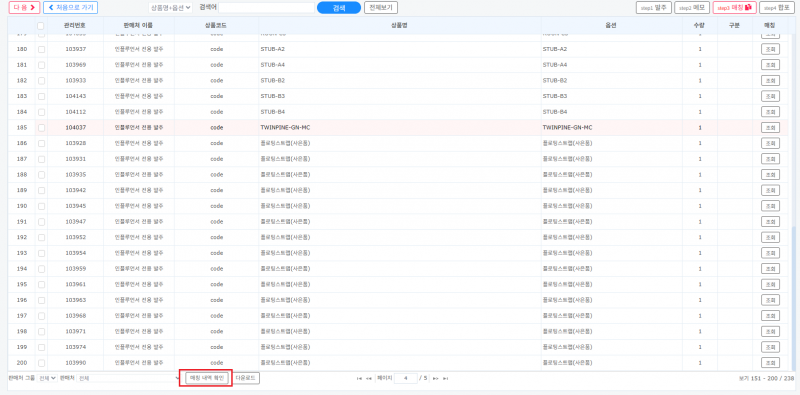Click the blue 검색 button
Screen dimensions: 800x395
pyautogui.click(x=339, y=8)
